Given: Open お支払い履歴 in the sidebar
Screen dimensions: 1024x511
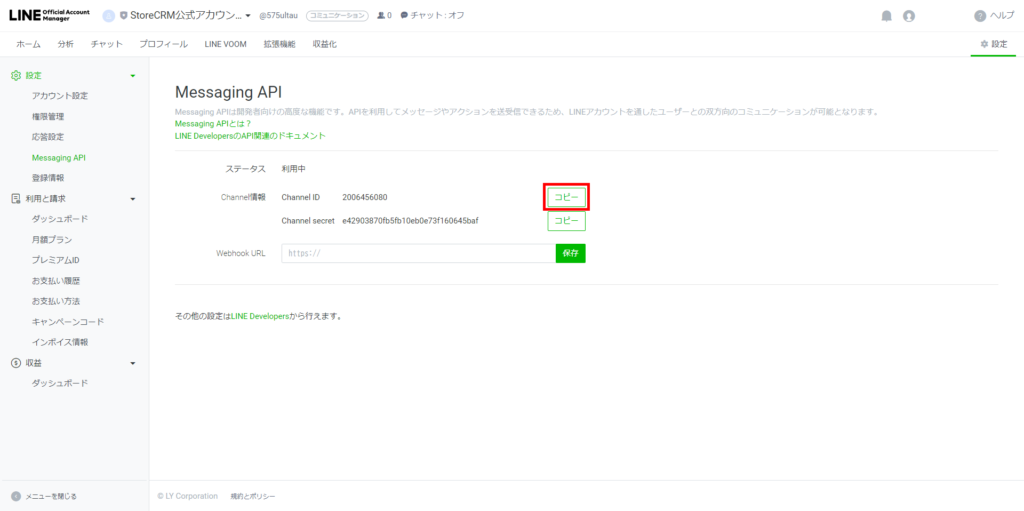Looking at the screenshot, I should (56, 281).
